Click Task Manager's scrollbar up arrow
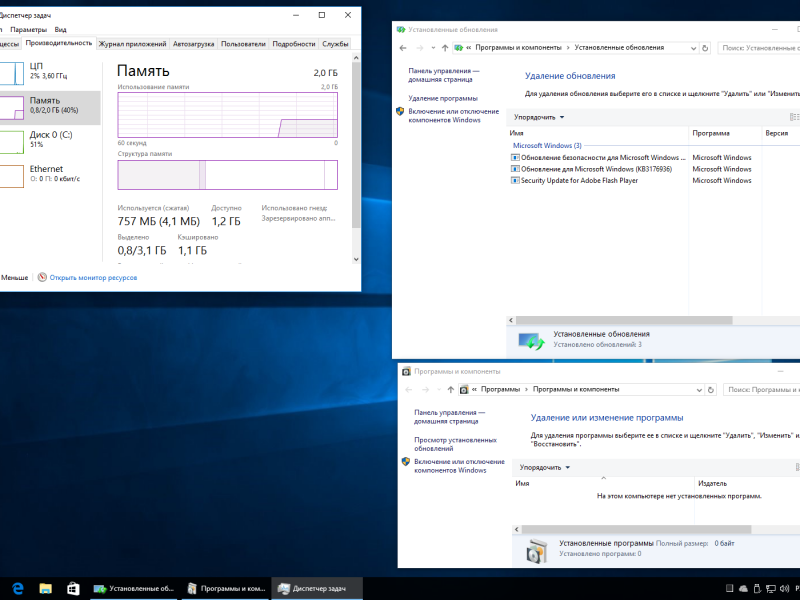Screen dimensions: 800x600 356,58
